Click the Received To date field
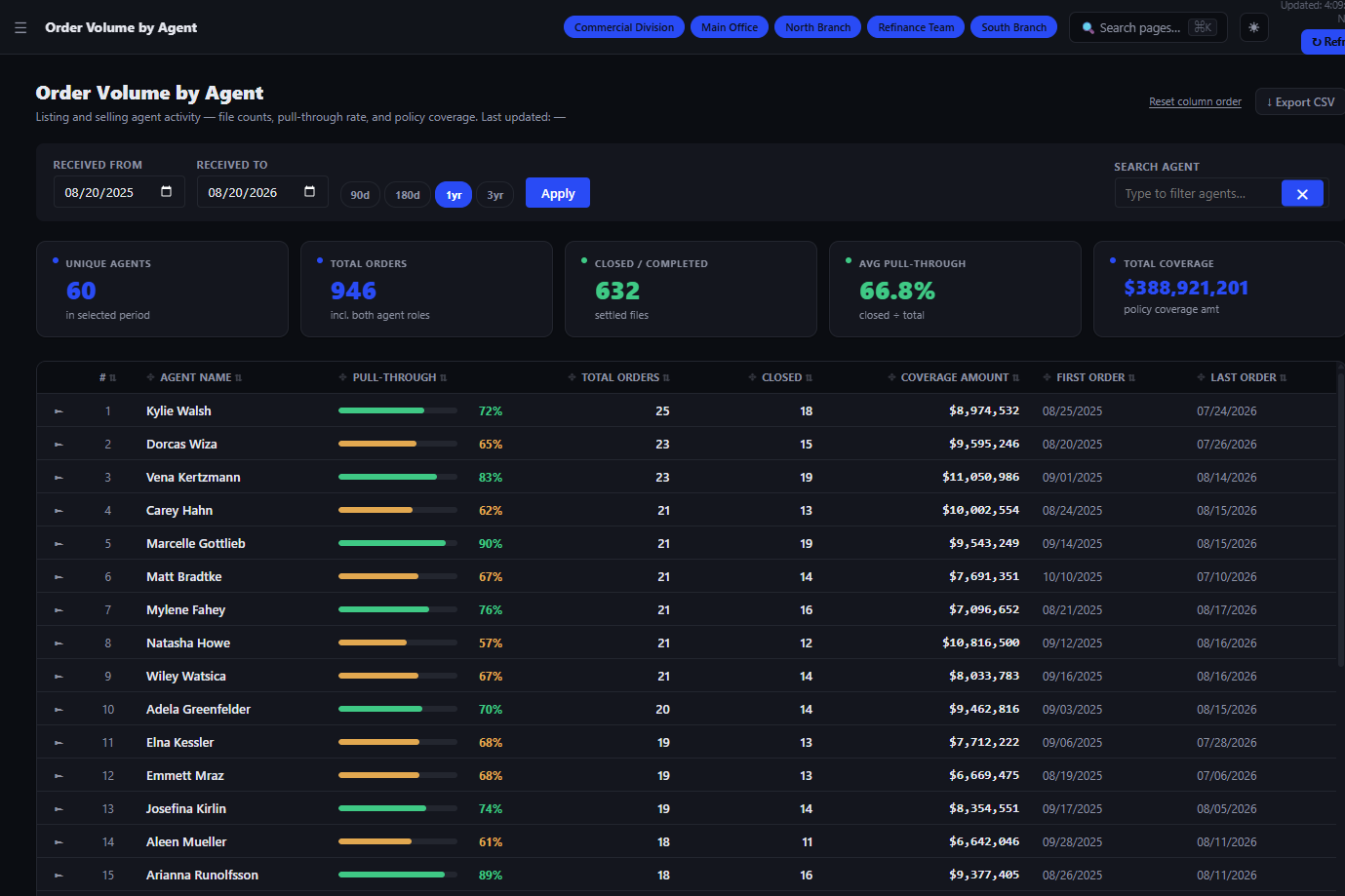This screenshot has height=896, width=1345. pyautogui.click(x=262, y=192)
